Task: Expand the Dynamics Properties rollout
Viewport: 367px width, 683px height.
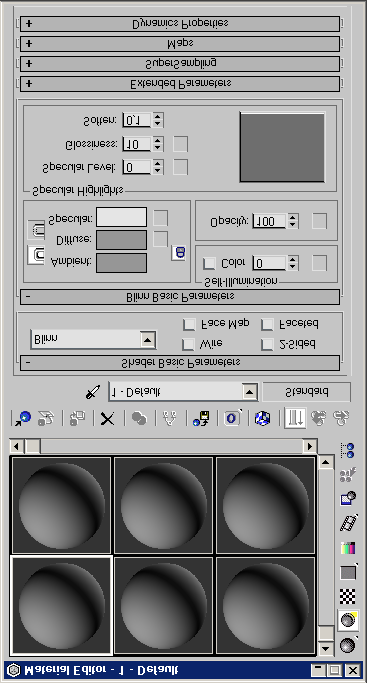Action: click(x=180, y=24)
